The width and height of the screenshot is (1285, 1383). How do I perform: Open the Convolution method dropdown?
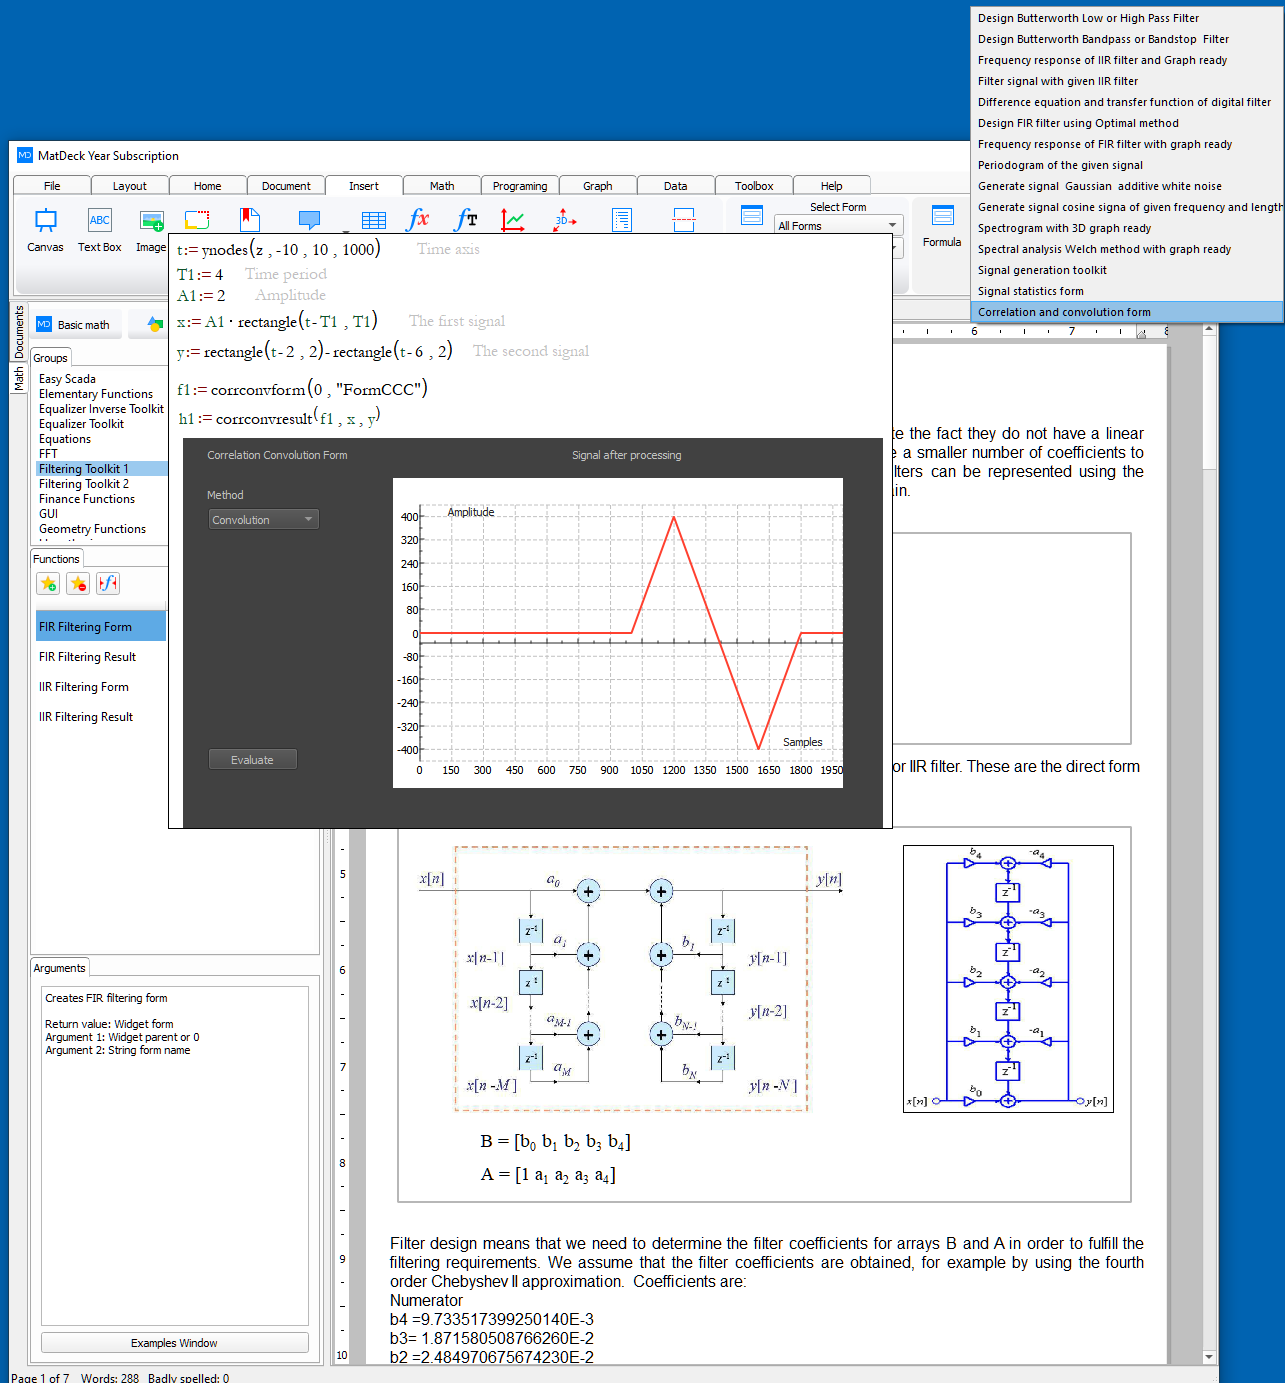(x=263, y=520)
